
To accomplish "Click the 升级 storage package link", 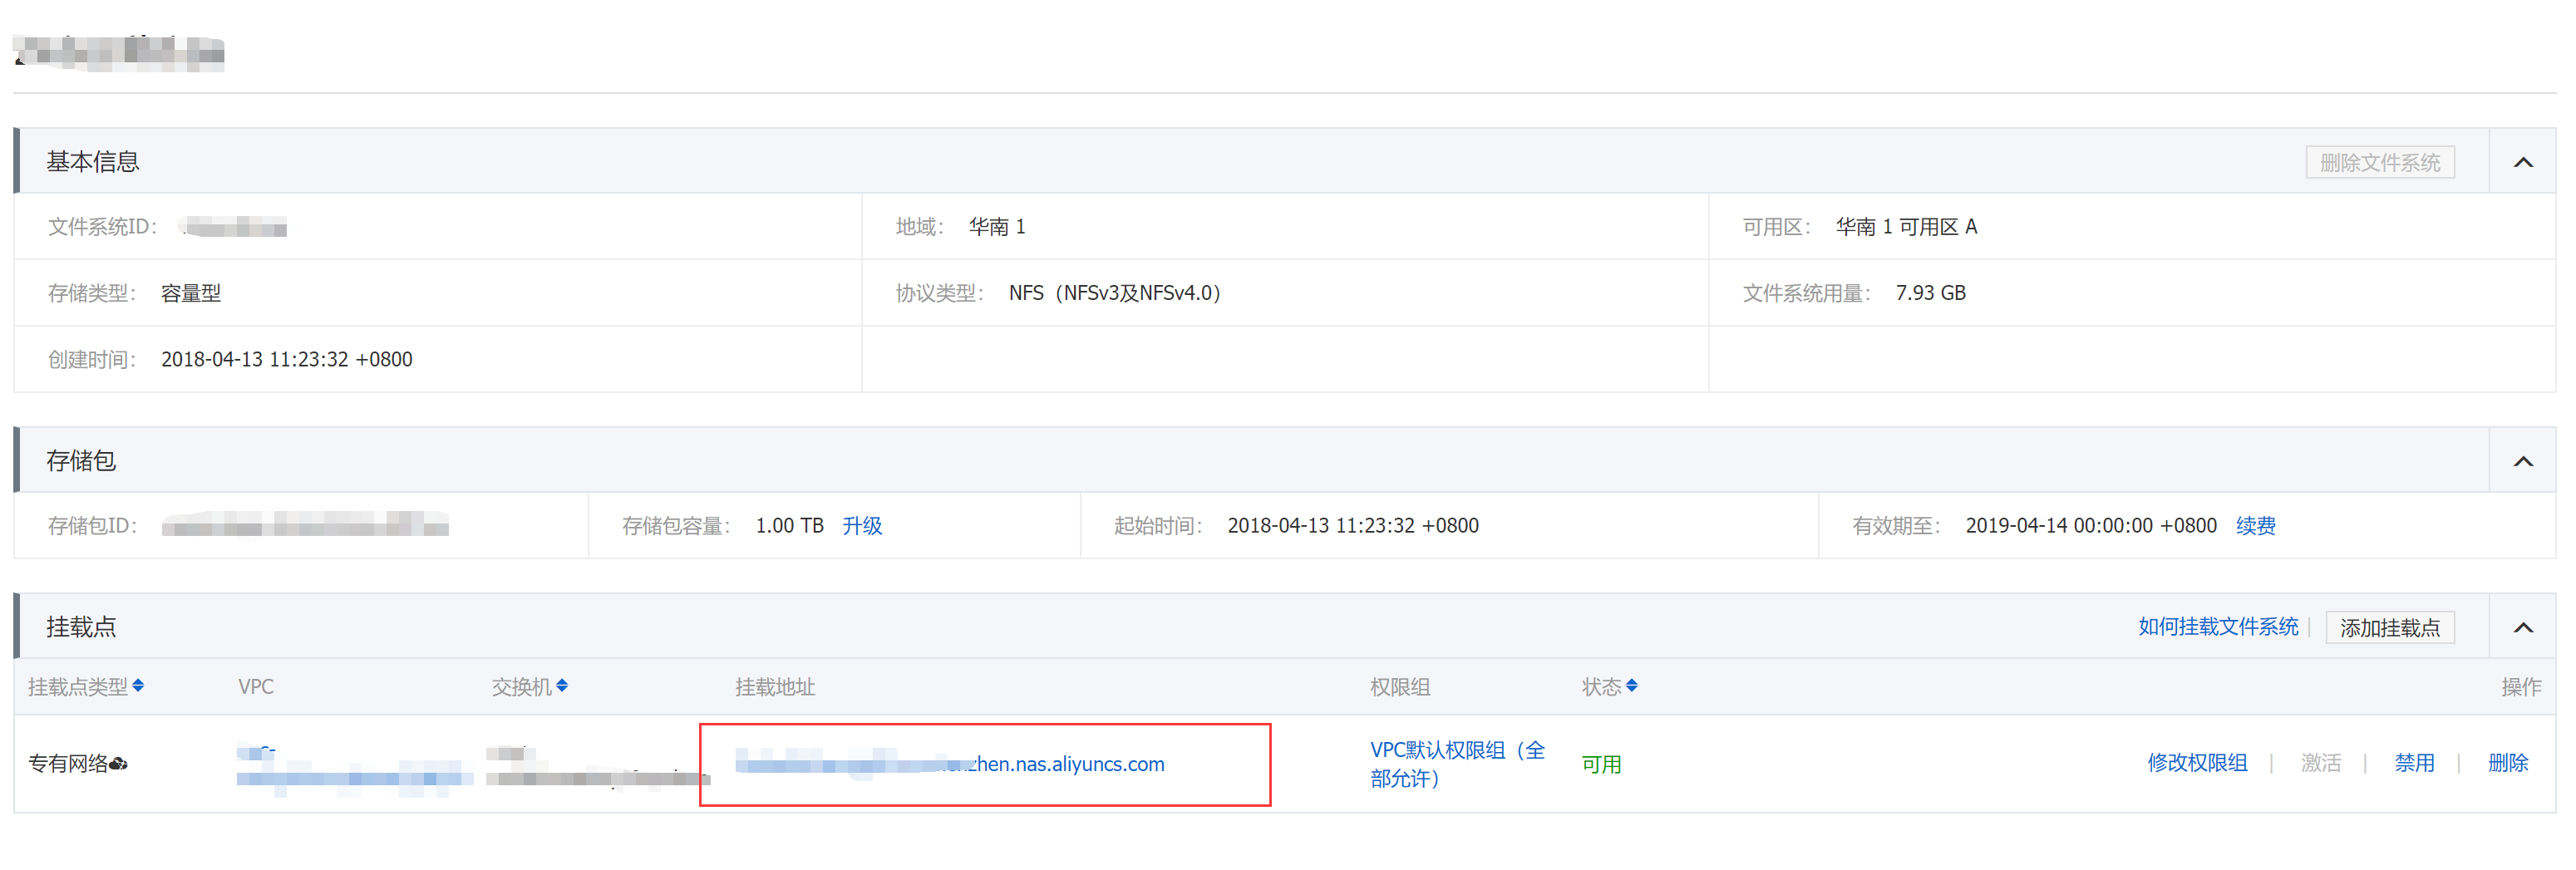I will [861, 525].
